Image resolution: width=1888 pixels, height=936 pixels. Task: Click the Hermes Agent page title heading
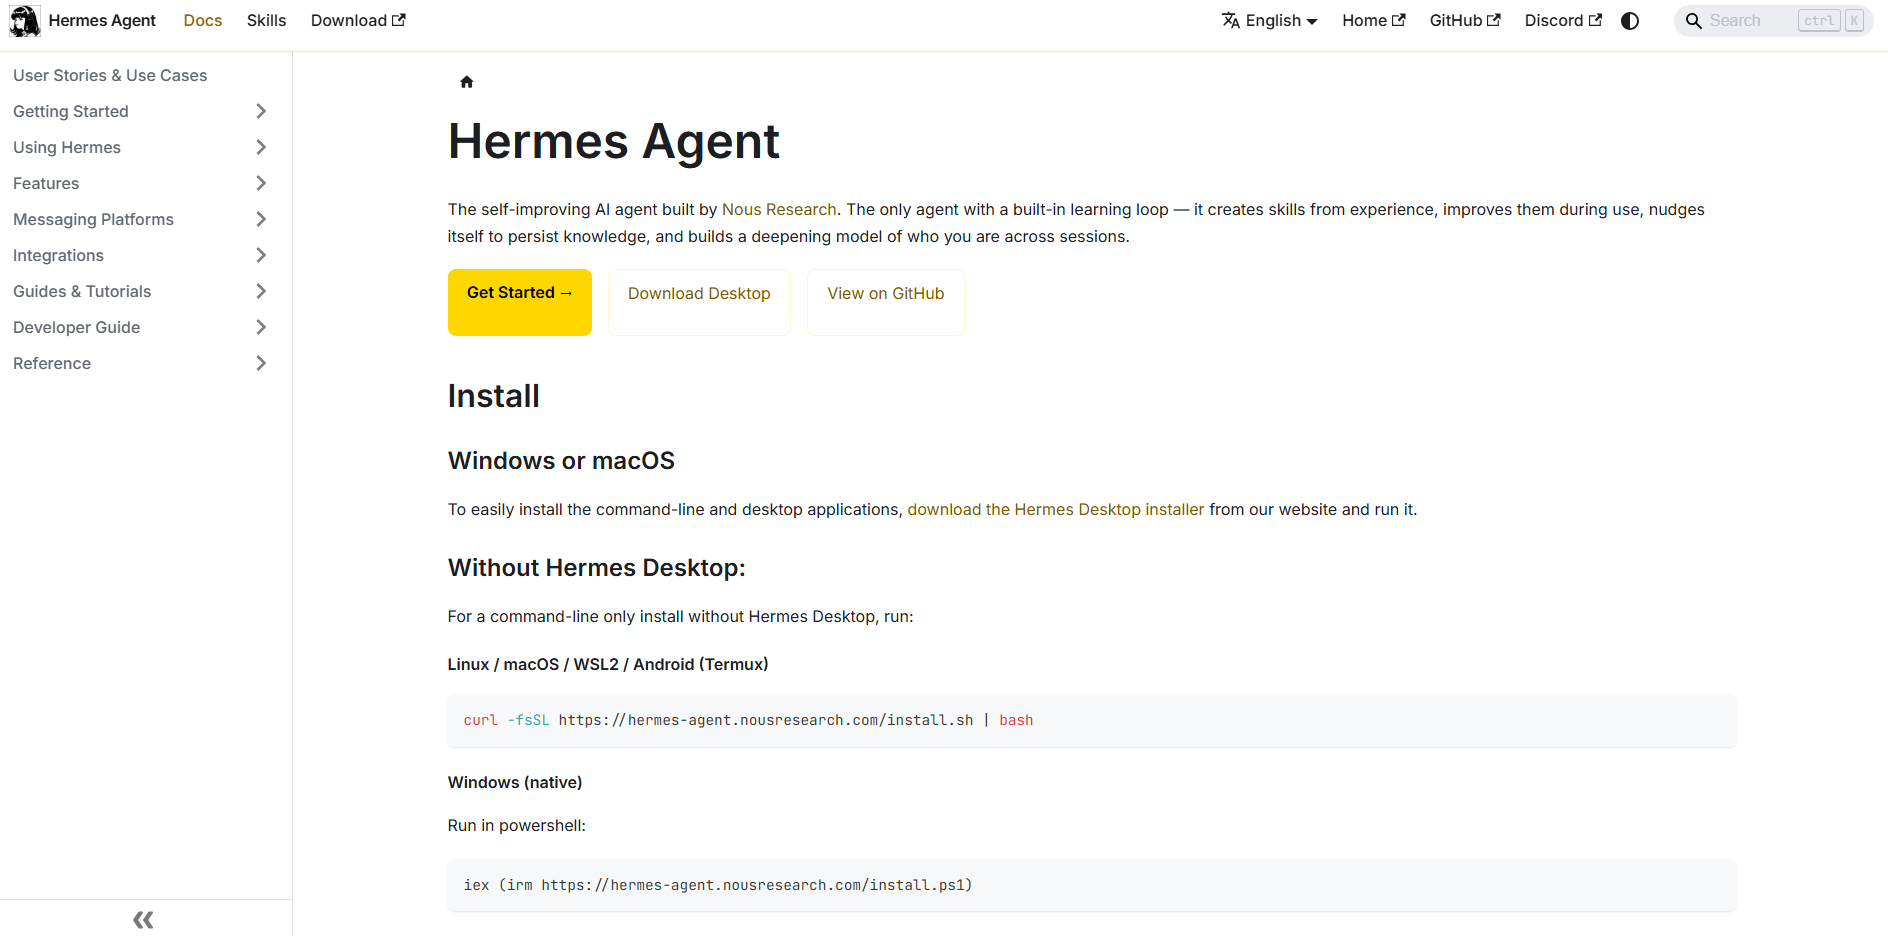613,141
